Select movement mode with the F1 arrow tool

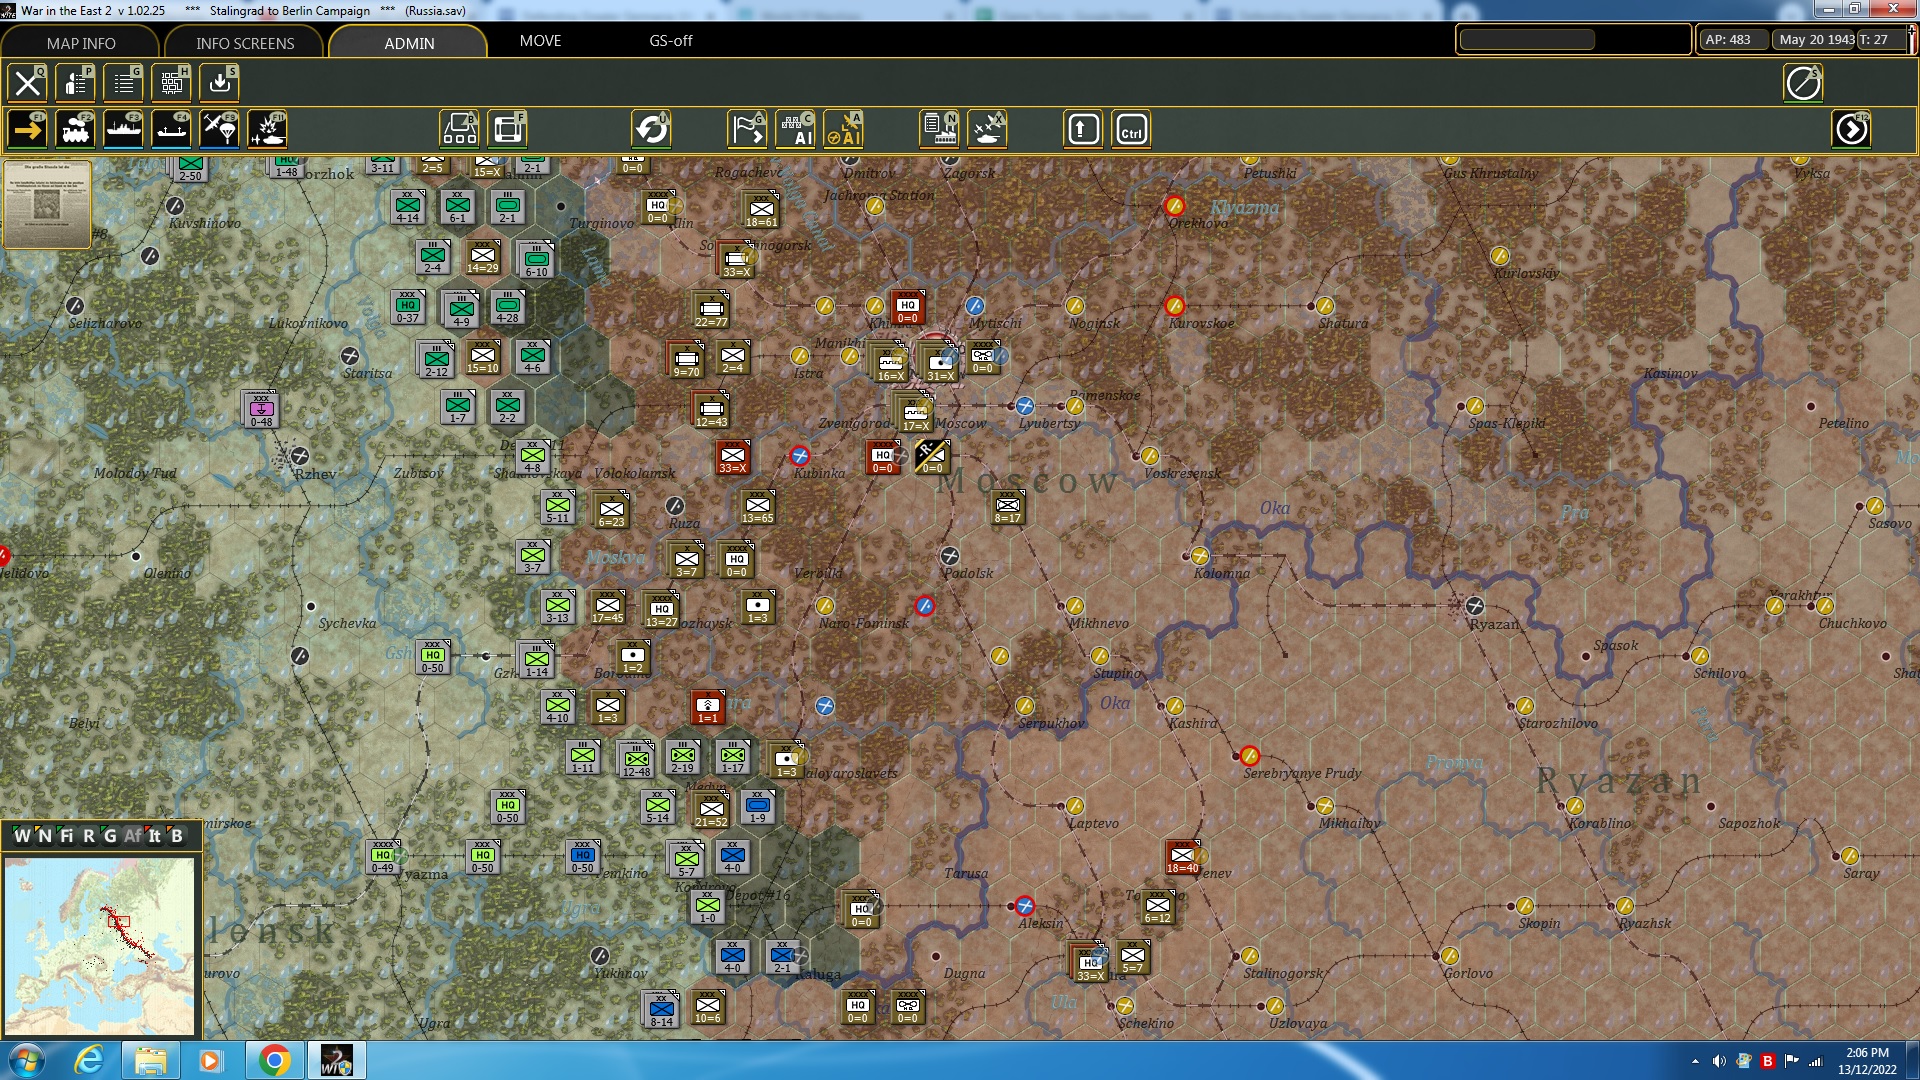tap(27, 128)
